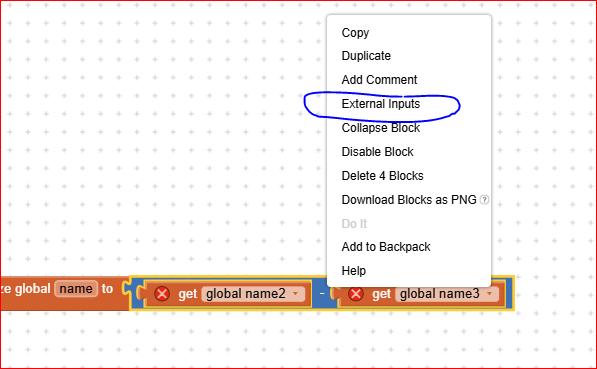Select the minus operator in math block
The height and width of the screenshot is (369, 597).
[x=322, y=294]
